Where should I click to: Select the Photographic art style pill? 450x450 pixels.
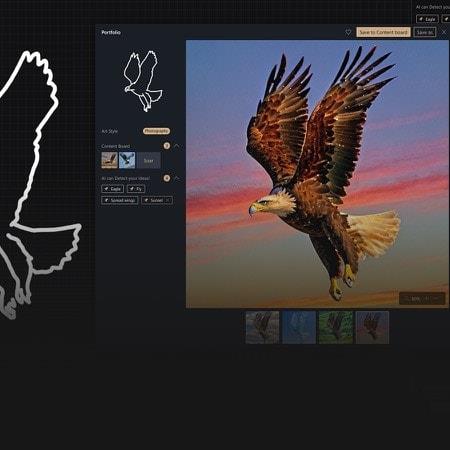156,131
